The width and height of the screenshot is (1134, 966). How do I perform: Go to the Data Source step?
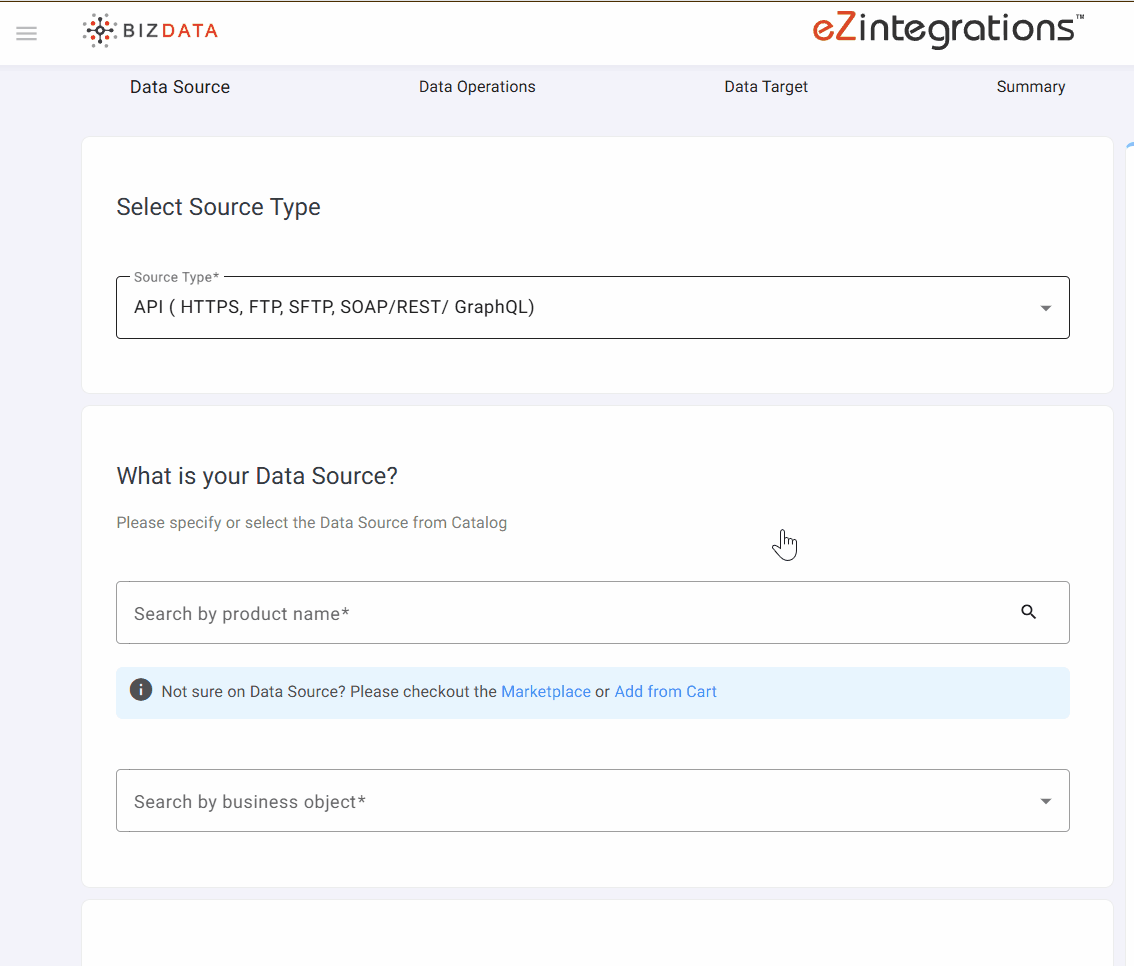(180, 87)
